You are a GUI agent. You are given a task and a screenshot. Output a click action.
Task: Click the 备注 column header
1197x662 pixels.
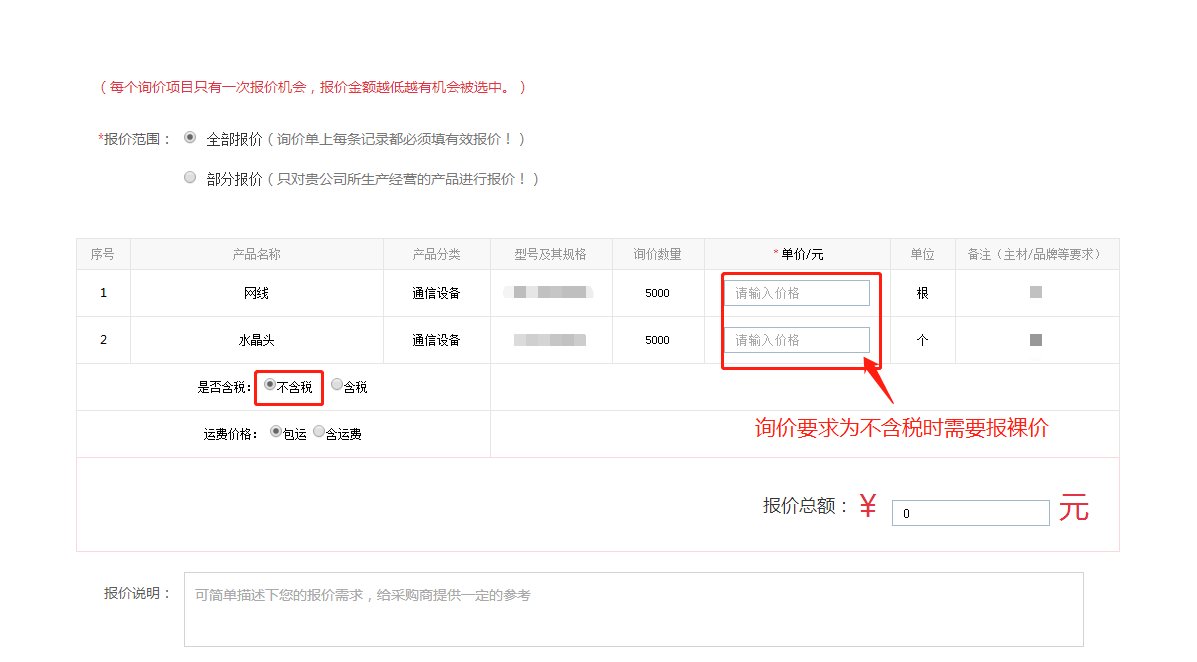[1036, 254]
